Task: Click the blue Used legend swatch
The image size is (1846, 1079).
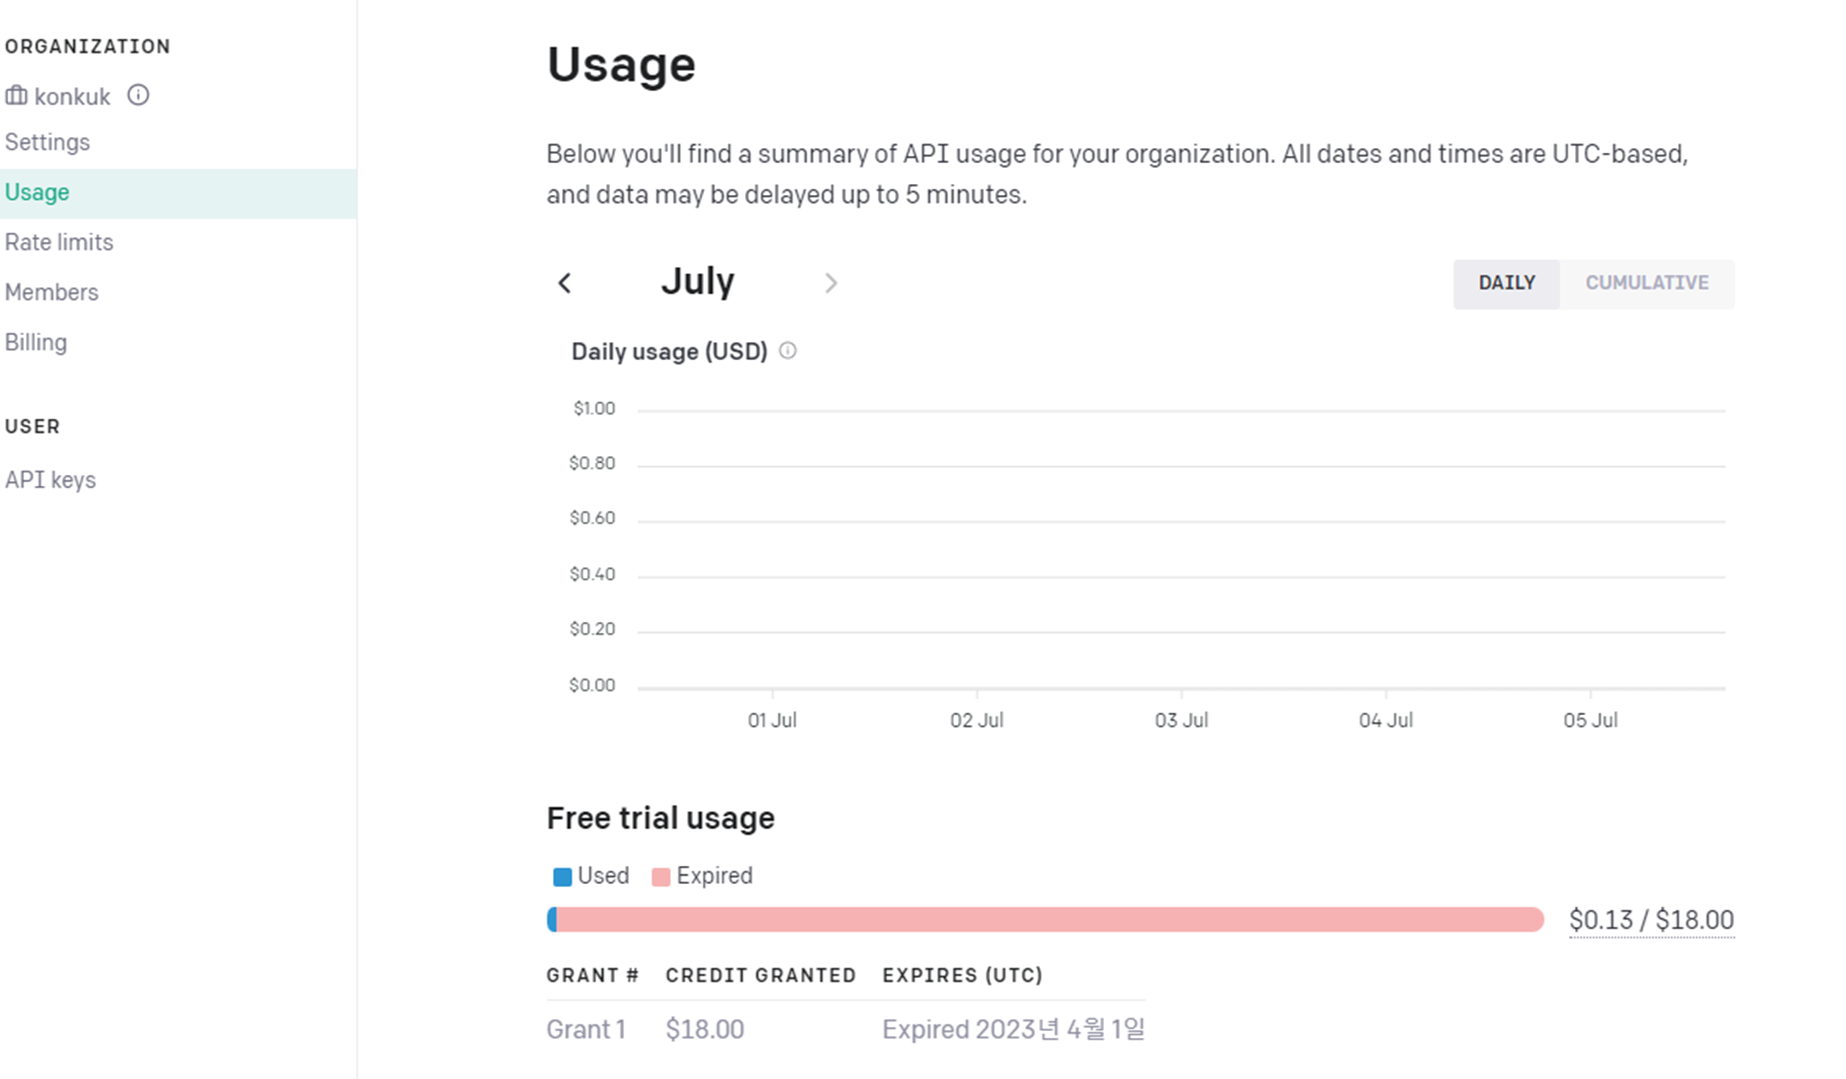Action: pyautogui.click(x=562, y=877)
